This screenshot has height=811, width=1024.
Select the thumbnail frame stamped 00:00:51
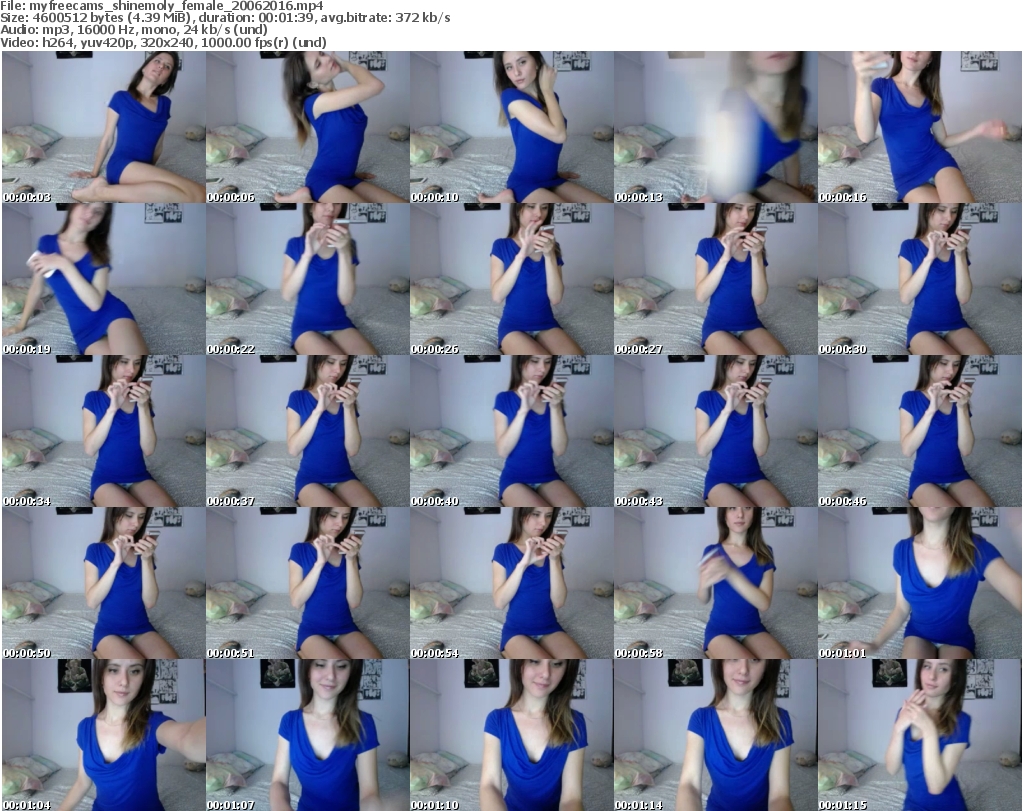(x=308, y=583)
